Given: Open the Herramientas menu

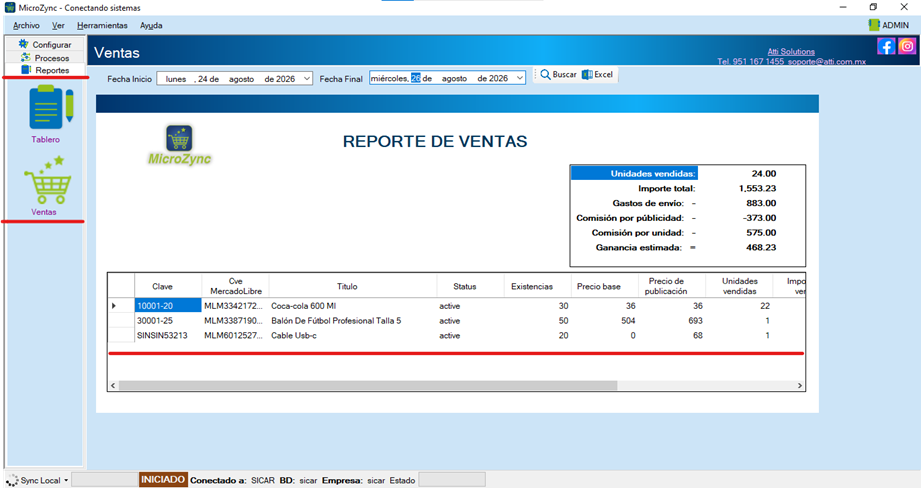Looking at the screenshot, I should [x=102, y=25].
